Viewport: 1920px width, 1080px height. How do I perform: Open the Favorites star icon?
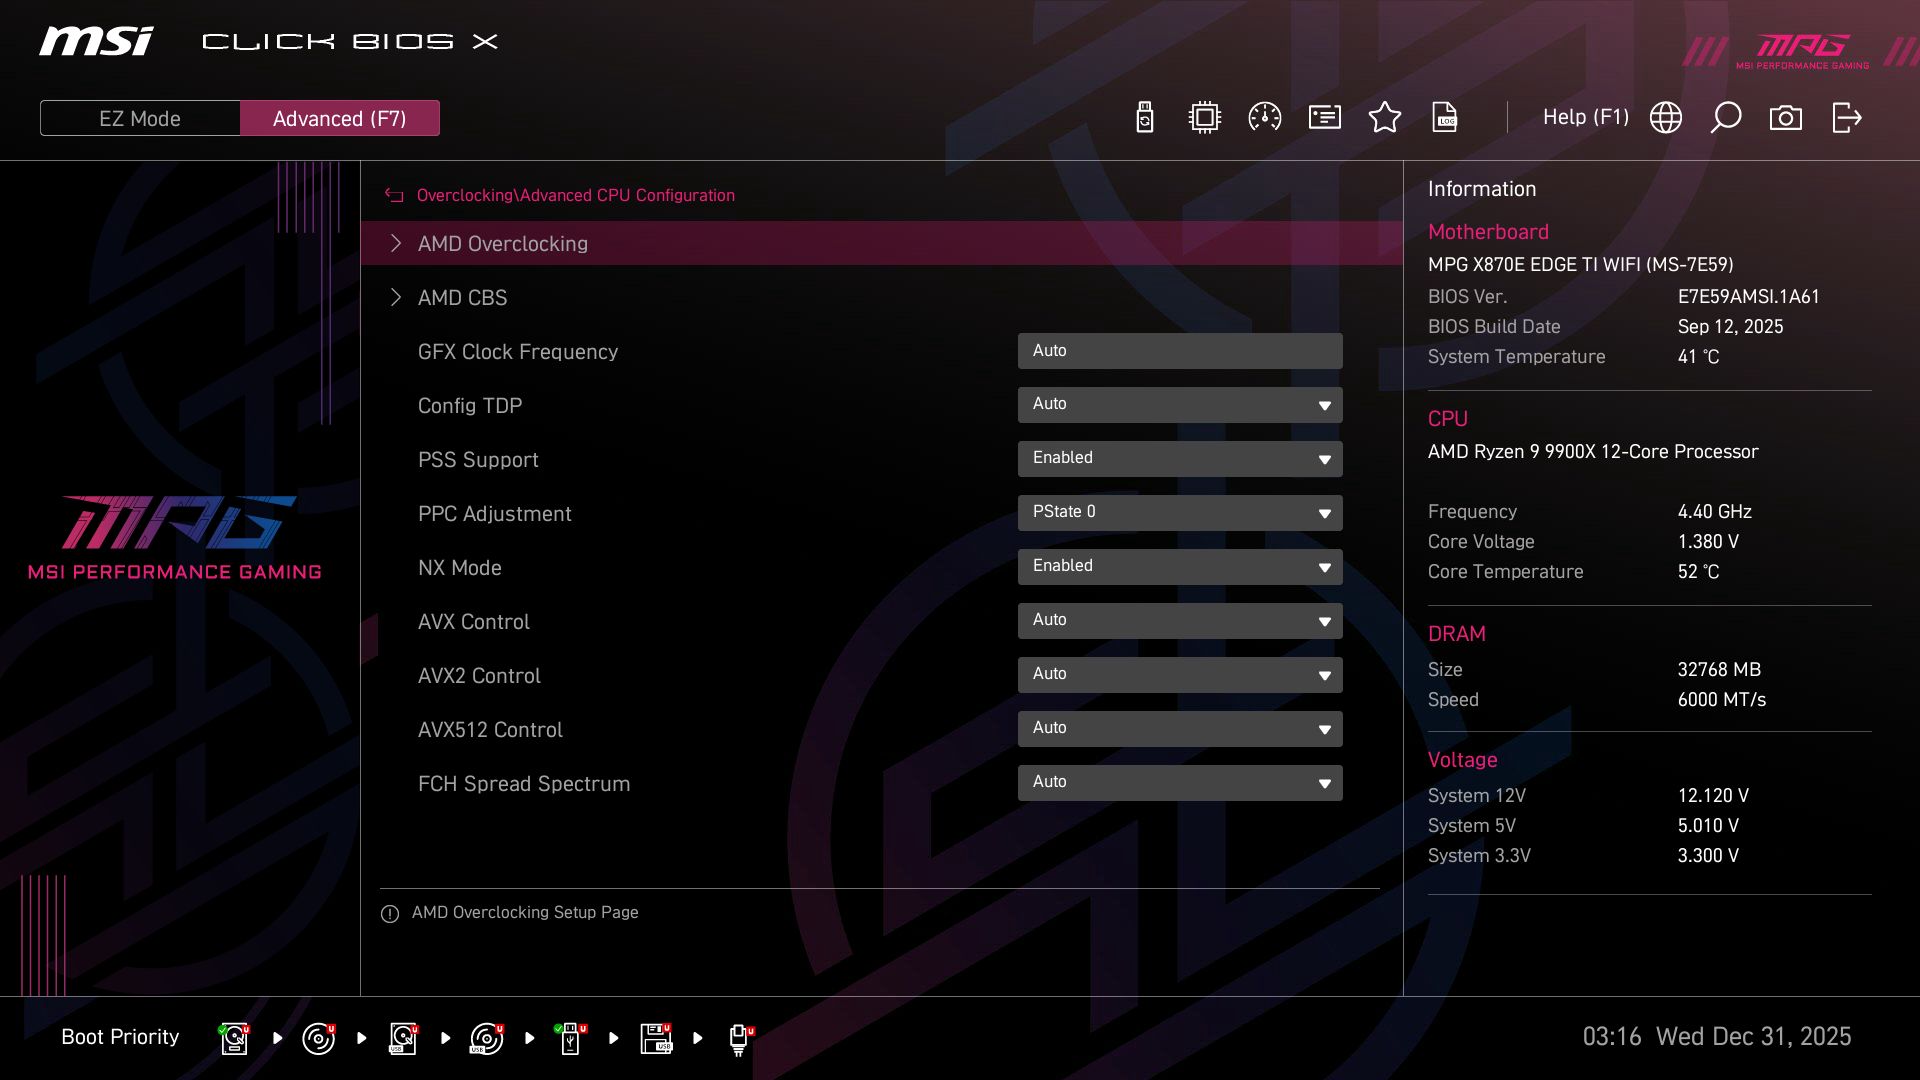(x=1385, y=117)
